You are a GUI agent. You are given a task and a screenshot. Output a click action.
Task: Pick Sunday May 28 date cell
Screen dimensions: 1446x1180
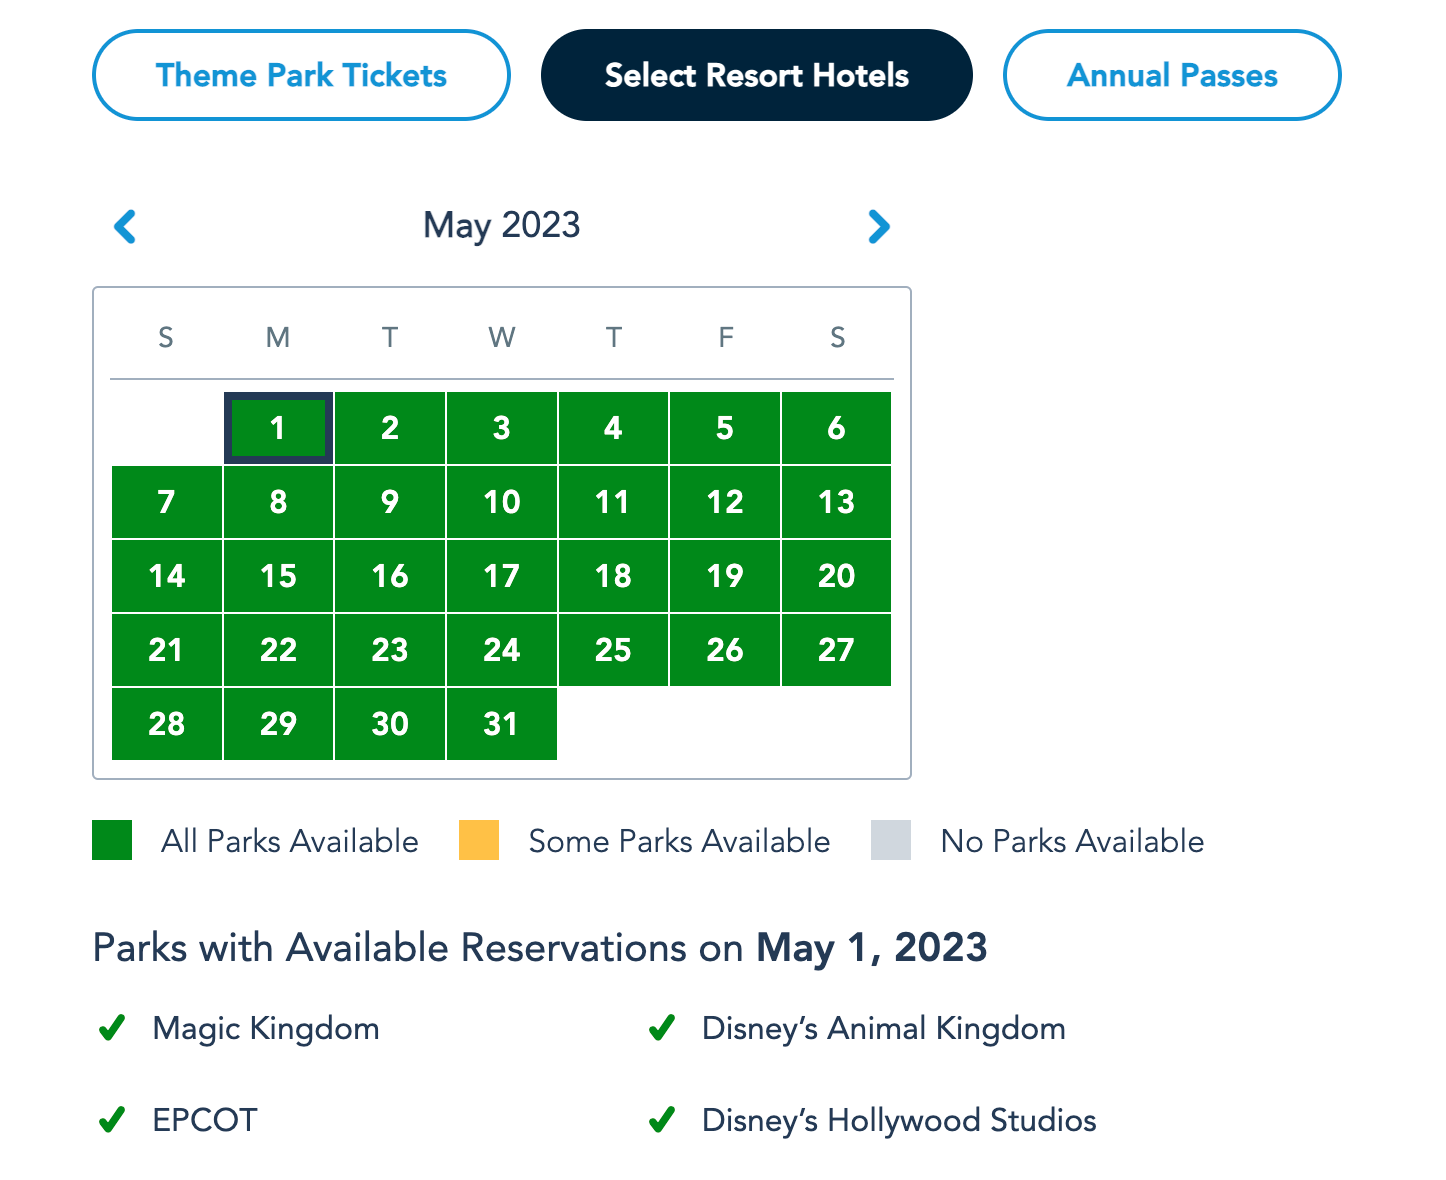click(x=166, y=724)
